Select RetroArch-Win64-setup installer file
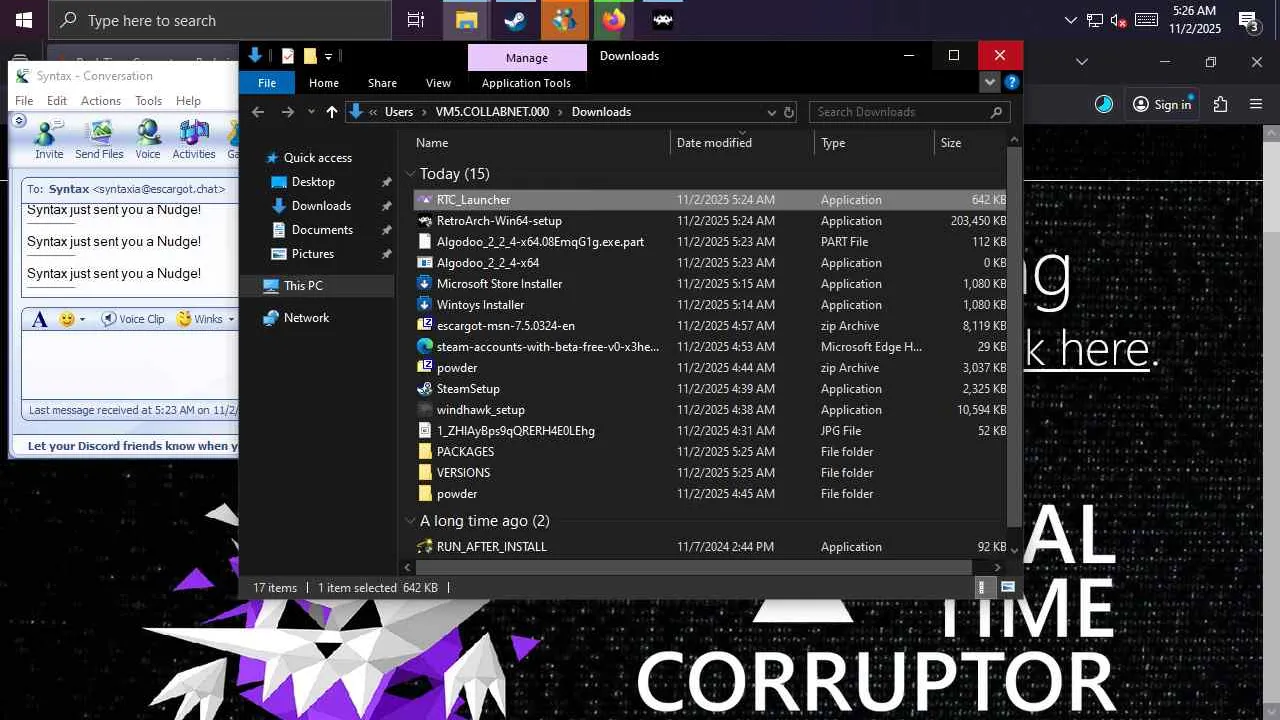This screenshot has width=1280, height=720. click(x=711, y=221)
